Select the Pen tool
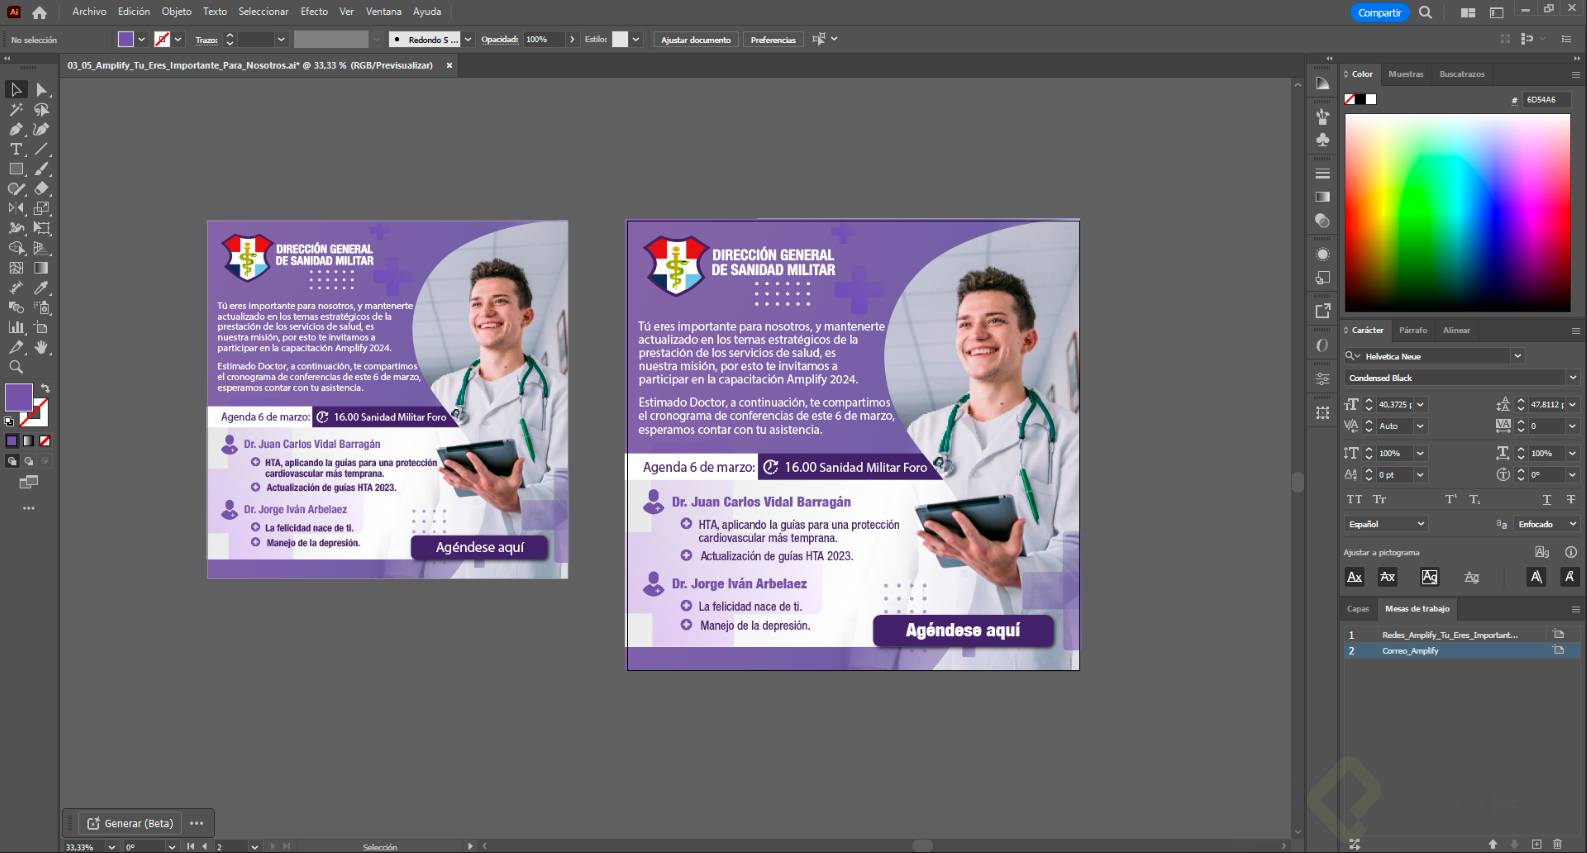The image size is (1587, 853). click(x=16, y=129)
